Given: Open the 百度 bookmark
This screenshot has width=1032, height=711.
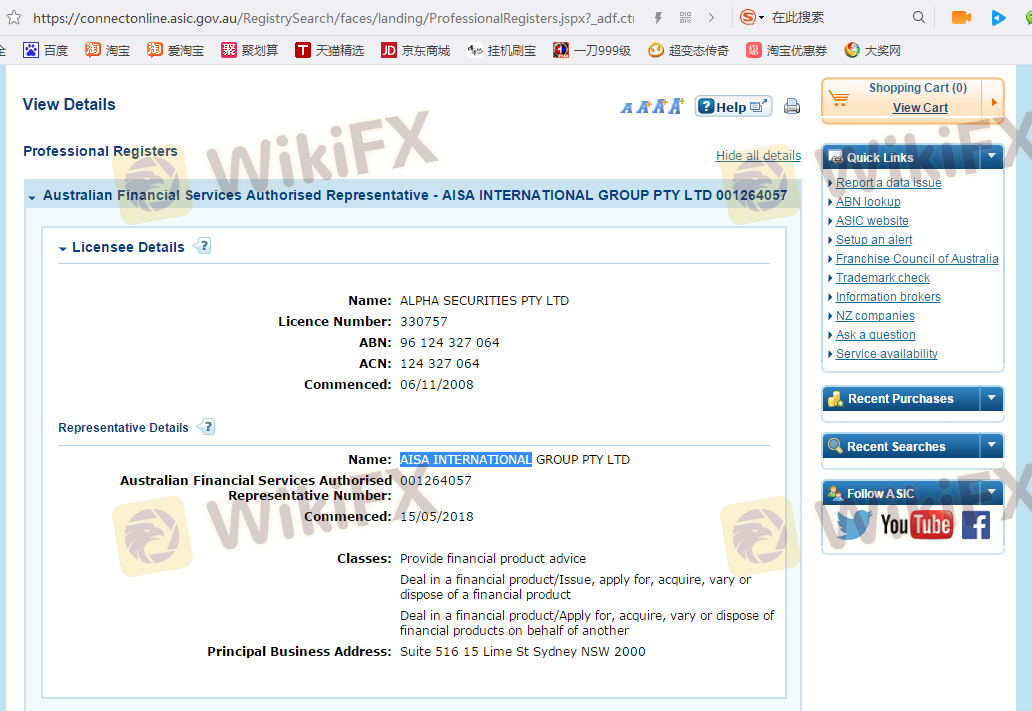Looking at the screenshot, I should [46, 50].
